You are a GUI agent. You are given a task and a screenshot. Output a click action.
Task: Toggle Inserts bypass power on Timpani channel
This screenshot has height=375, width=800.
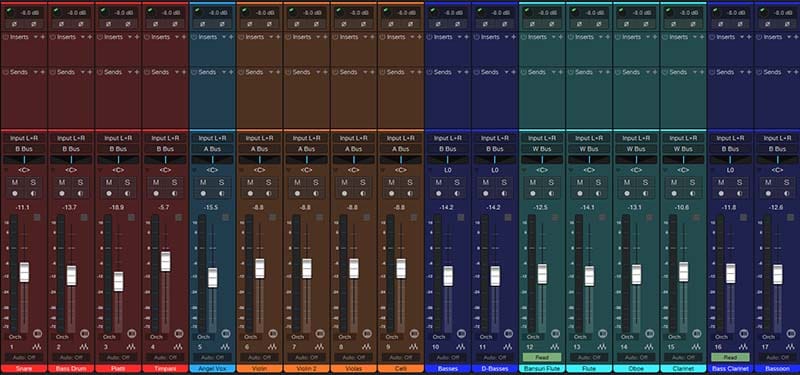click(x=146, y=37)
